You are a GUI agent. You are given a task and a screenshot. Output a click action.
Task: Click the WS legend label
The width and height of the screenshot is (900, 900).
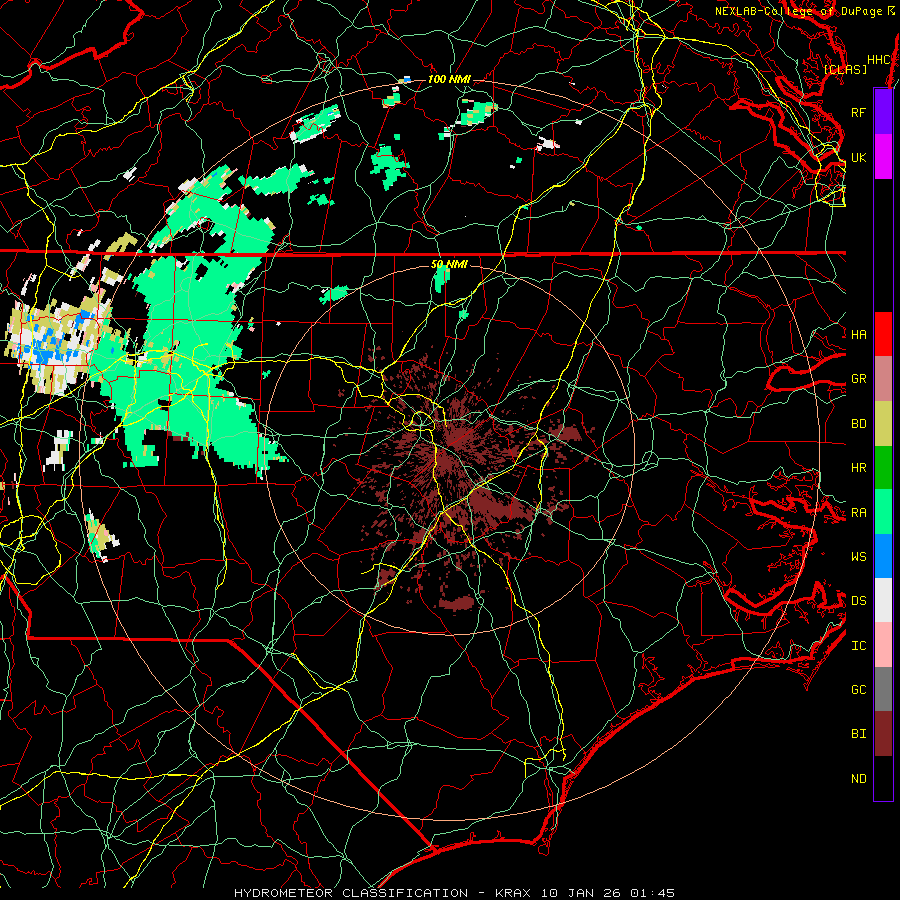859,556
